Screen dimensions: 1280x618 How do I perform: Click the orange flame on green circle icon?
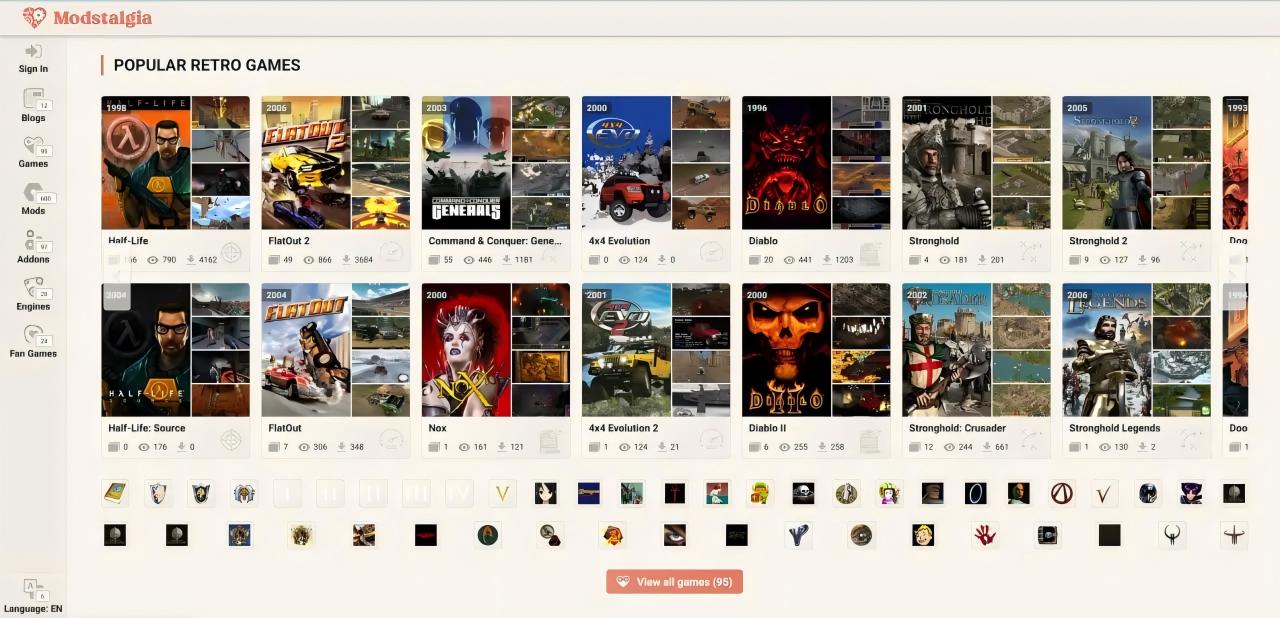[488, 535]
